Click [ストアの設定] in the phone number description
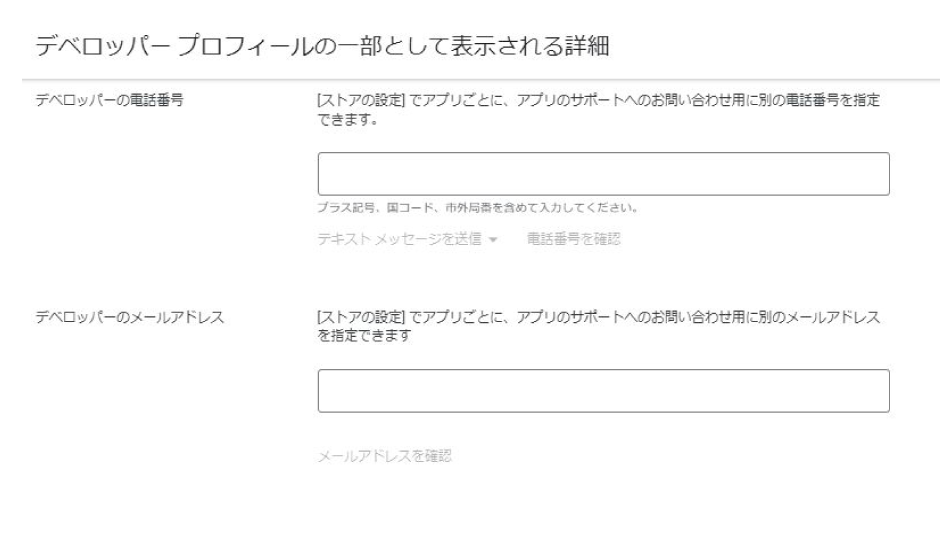The width and height of the screenshot is (940, 540). (352, 101)
